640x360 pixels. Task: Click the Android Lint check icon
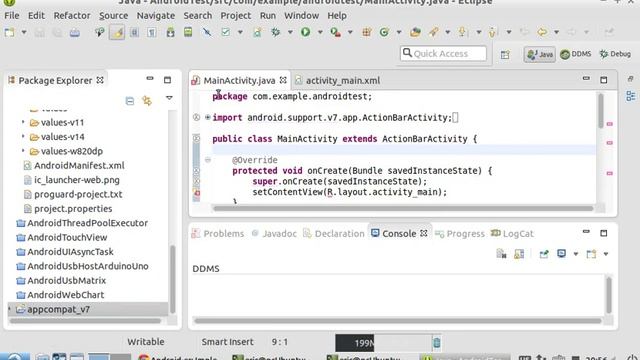(x=225, y=32)
